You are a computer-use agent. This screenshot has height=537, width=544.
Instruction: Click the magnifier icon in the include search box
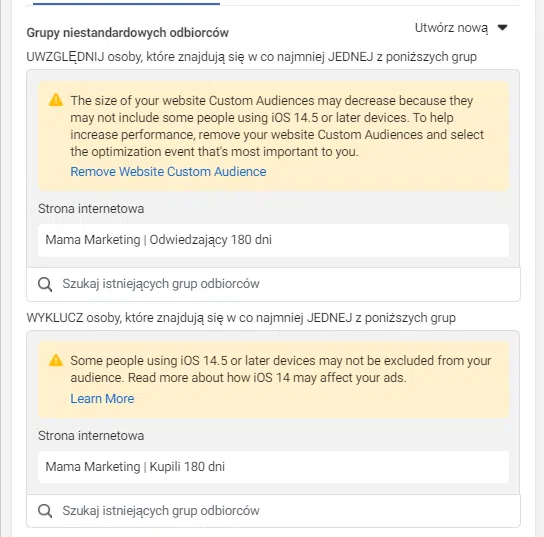point(45,284)
